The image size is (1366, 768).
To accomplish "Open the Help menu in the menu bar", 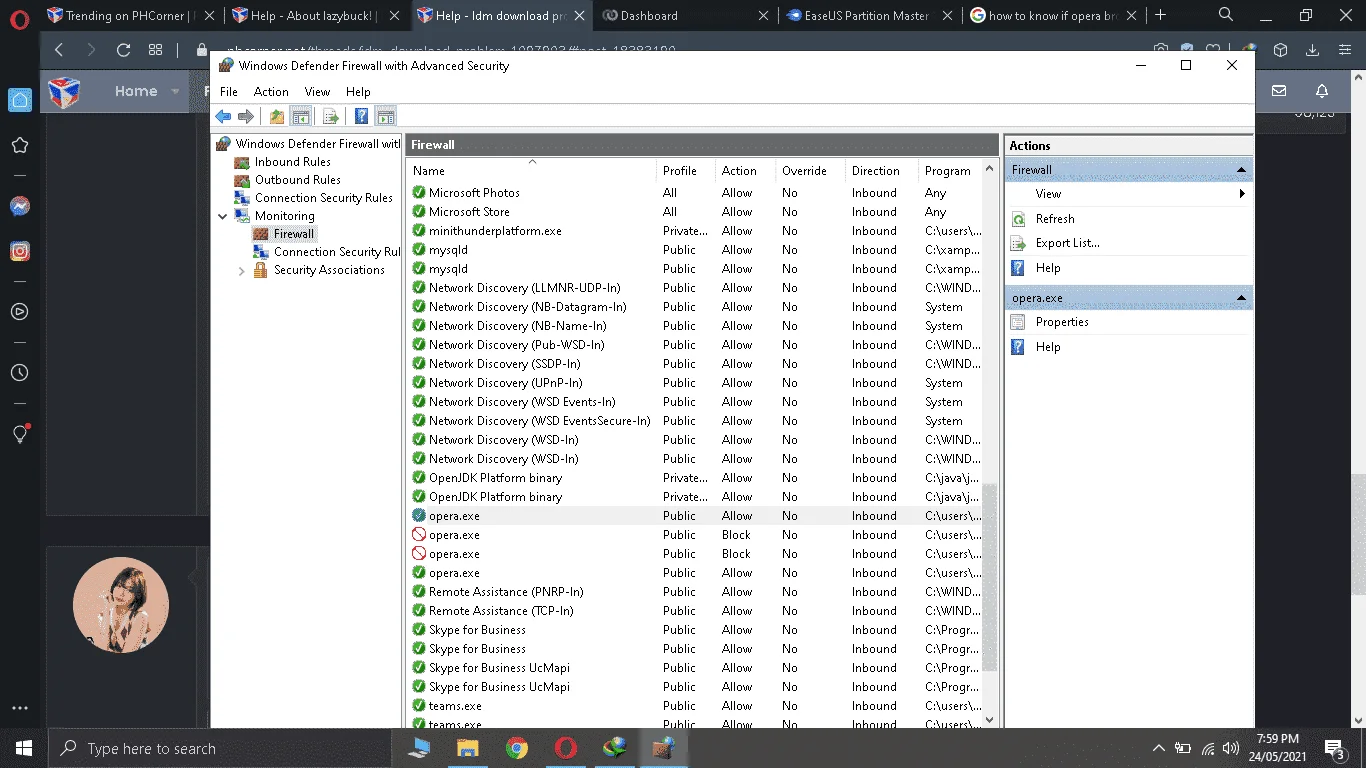I will (358, 92).
